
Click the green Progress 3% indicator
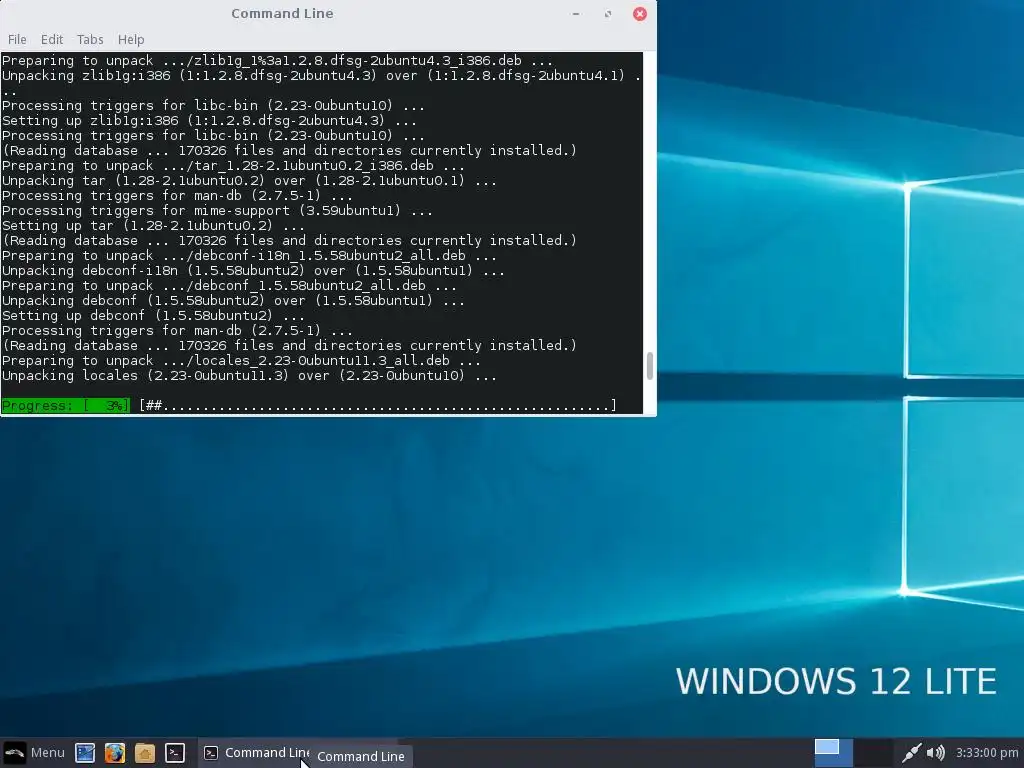click(65, 405)
